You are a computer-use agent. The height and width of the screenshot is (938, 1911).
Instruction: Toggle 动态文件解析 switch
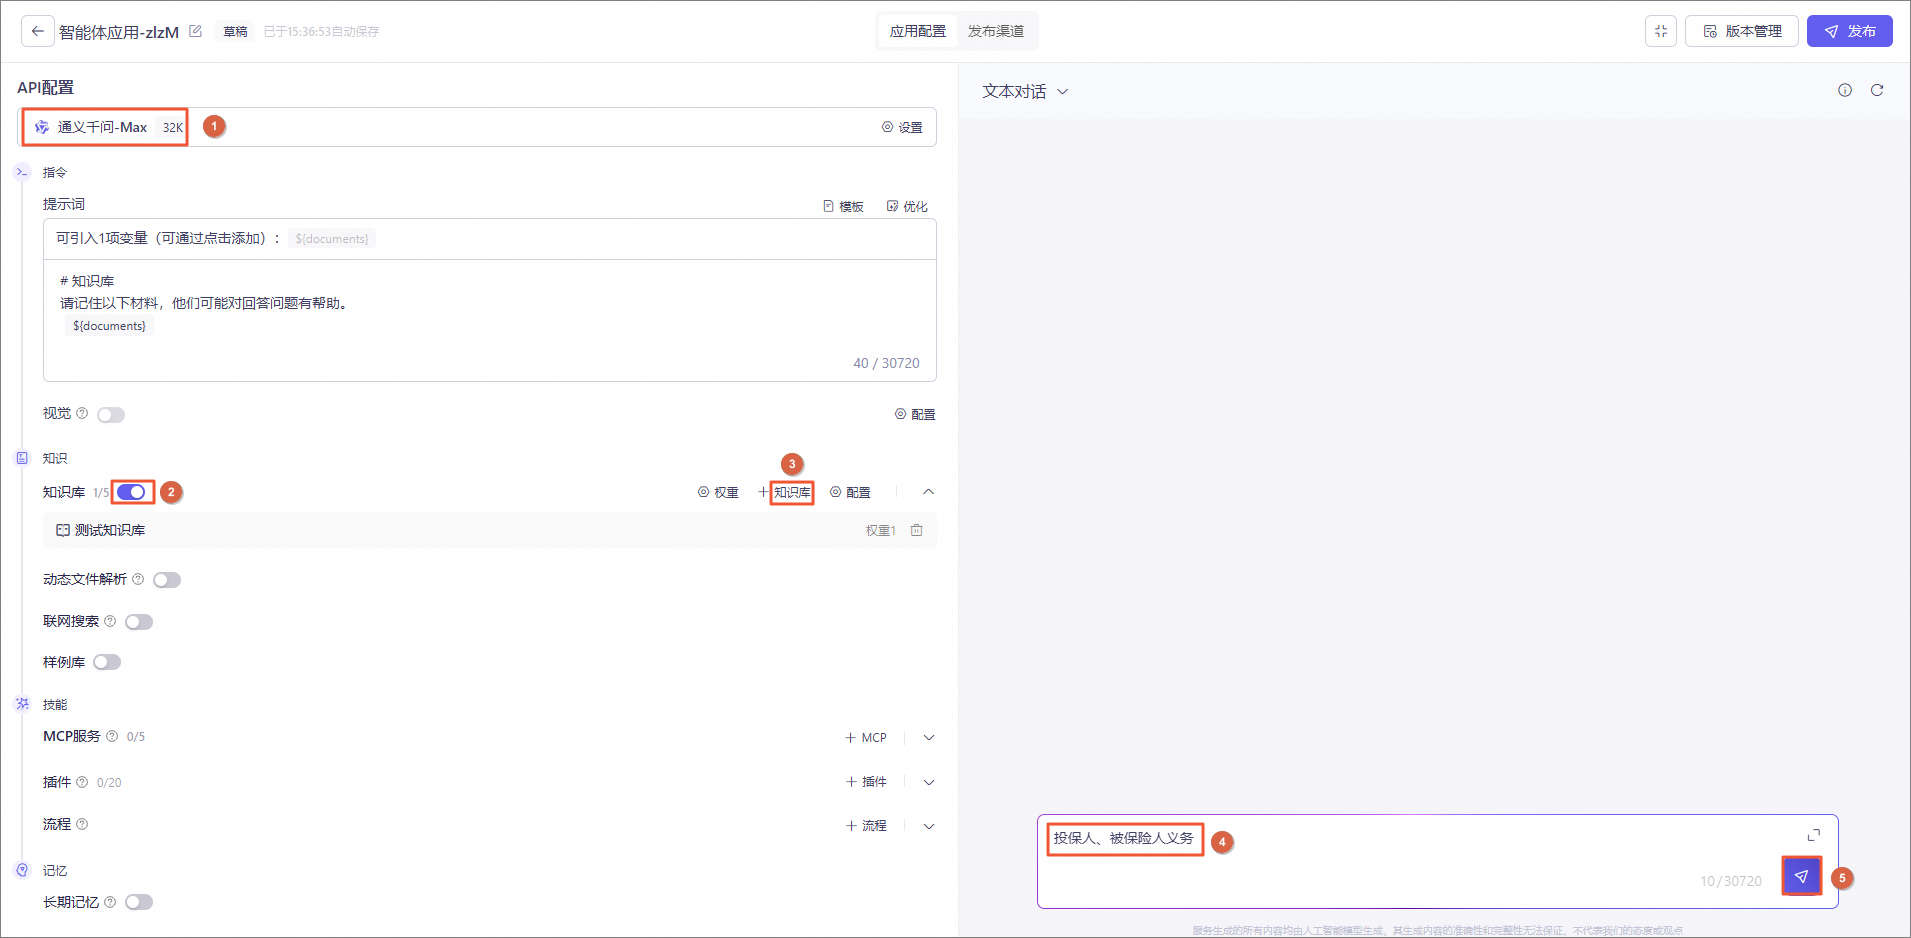(167, 580)
